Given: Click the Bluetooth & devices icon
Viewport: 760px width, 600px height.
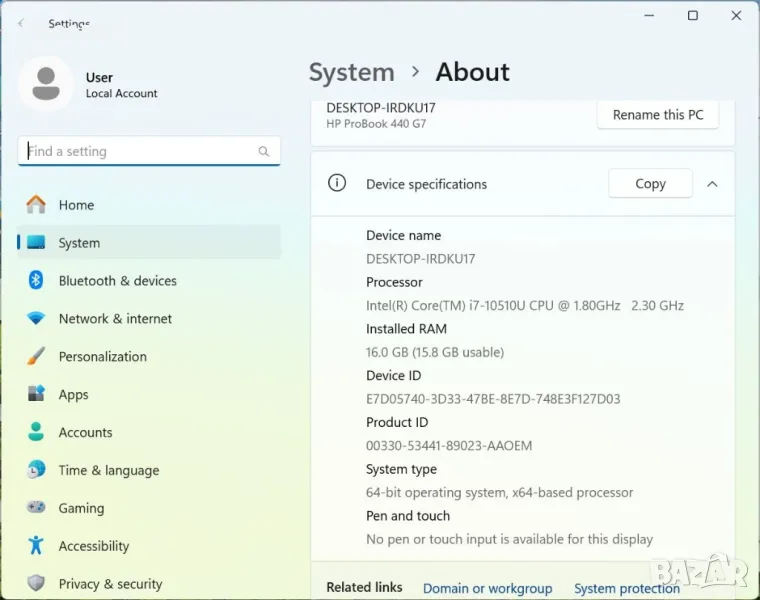Looking at the screenshot, I should [36, 281].
